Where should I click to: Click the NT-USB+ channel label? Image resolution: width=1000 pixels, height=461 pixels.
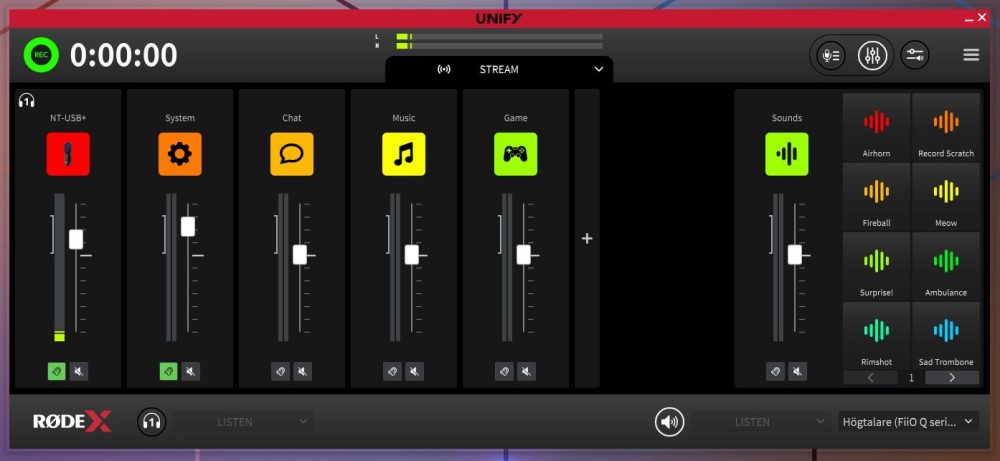[68, 118]
